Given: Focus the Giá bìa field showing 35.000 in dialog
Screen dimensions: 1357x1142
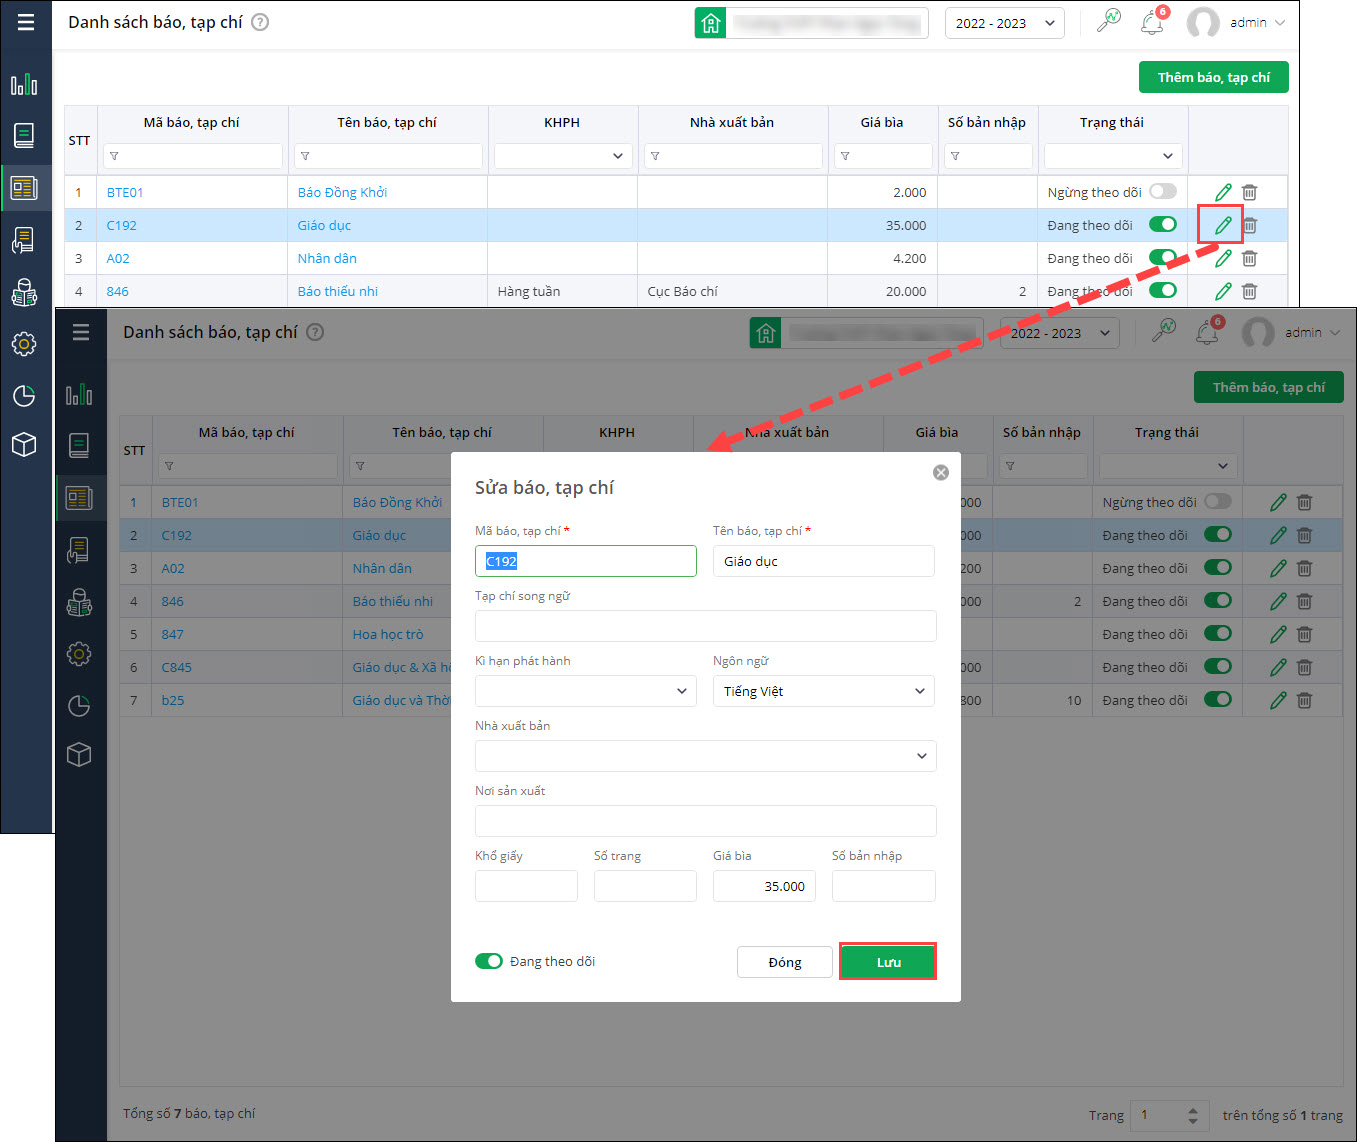Looking at the screenshot, I should tap(764, 886).
